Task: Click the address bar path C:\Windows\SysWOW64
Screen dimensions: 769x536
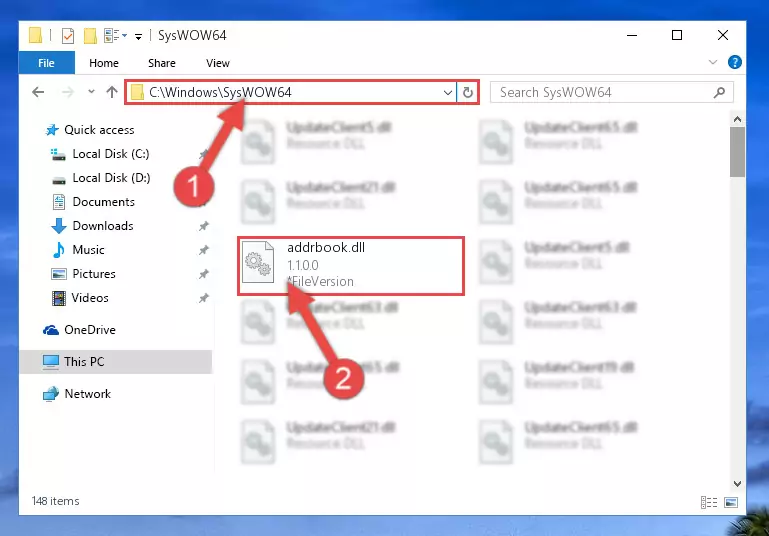Action: point(220,92)
